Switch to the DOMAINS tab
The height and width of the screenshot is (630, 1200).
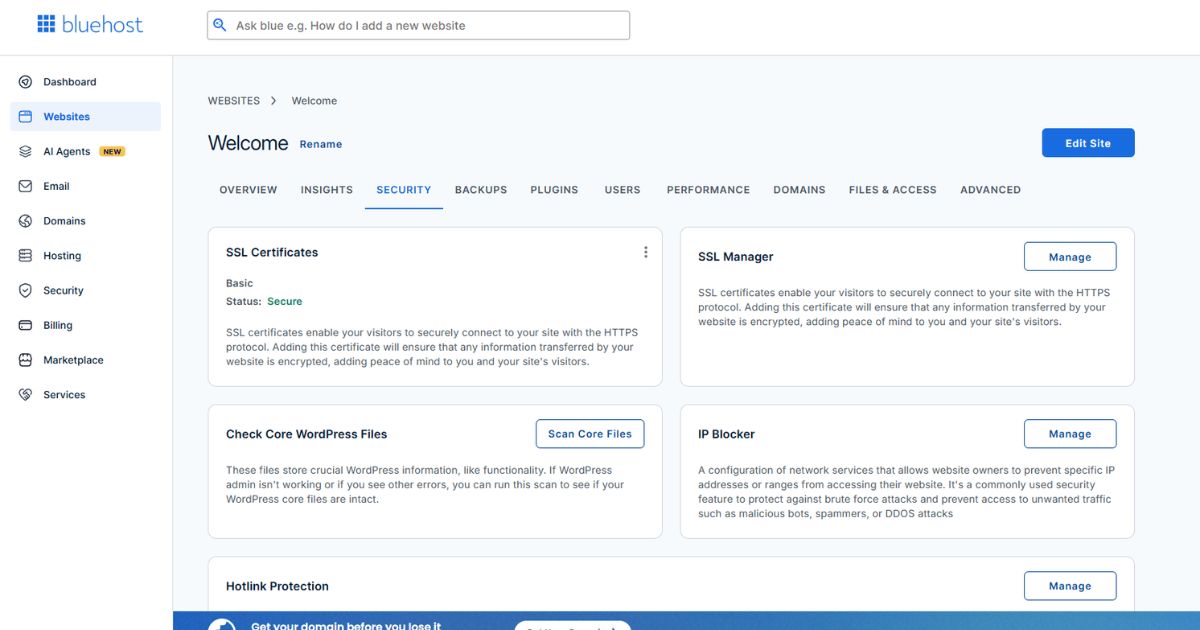click(x=799, y=190)
